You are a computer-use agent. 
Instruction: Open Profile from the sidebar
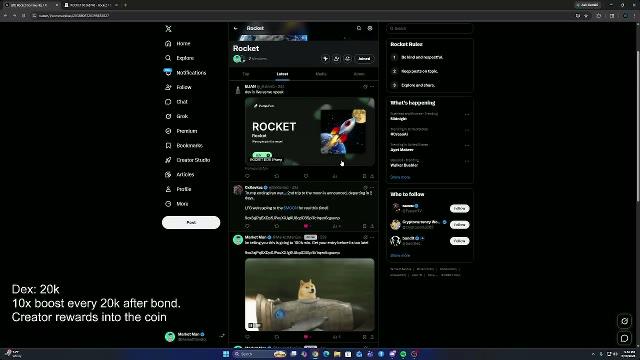[x=178, y=189]
